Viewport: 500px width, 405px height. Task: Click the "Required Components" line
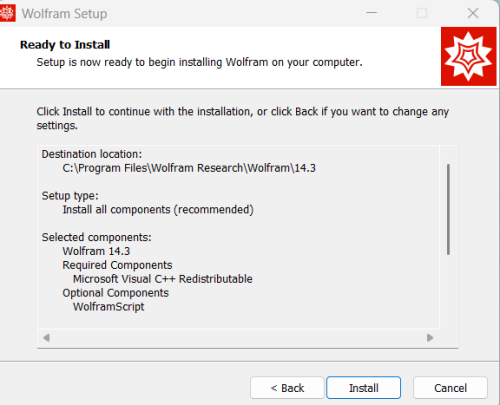[117, 265]
